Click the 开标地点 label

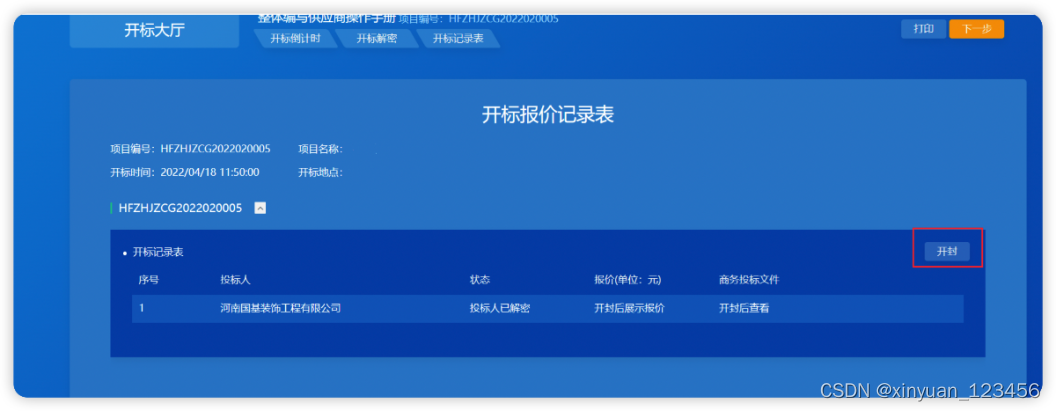321,172
